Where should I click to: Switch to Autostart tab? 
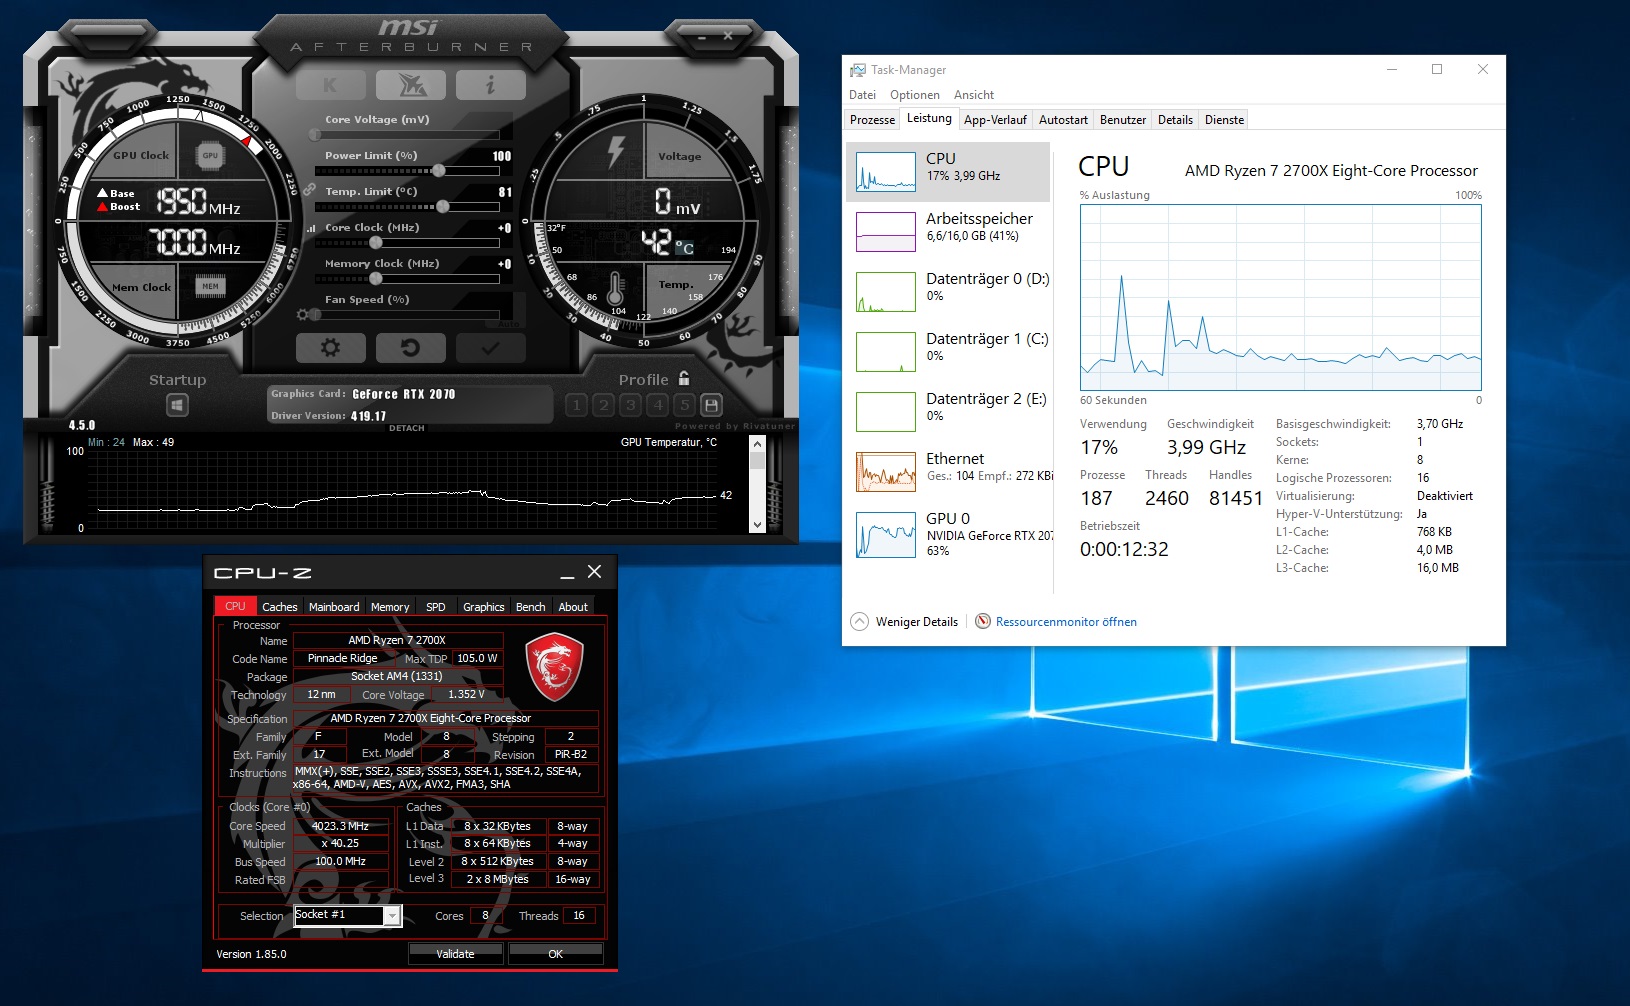coord(1063,120)
